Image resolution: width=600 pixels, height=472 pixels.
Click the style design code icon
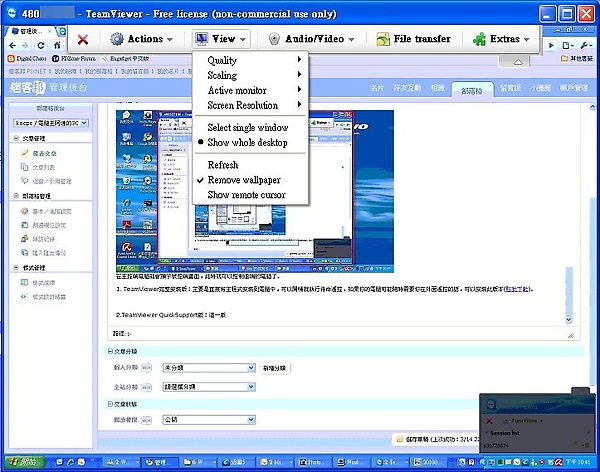click(x=24, y=296)
